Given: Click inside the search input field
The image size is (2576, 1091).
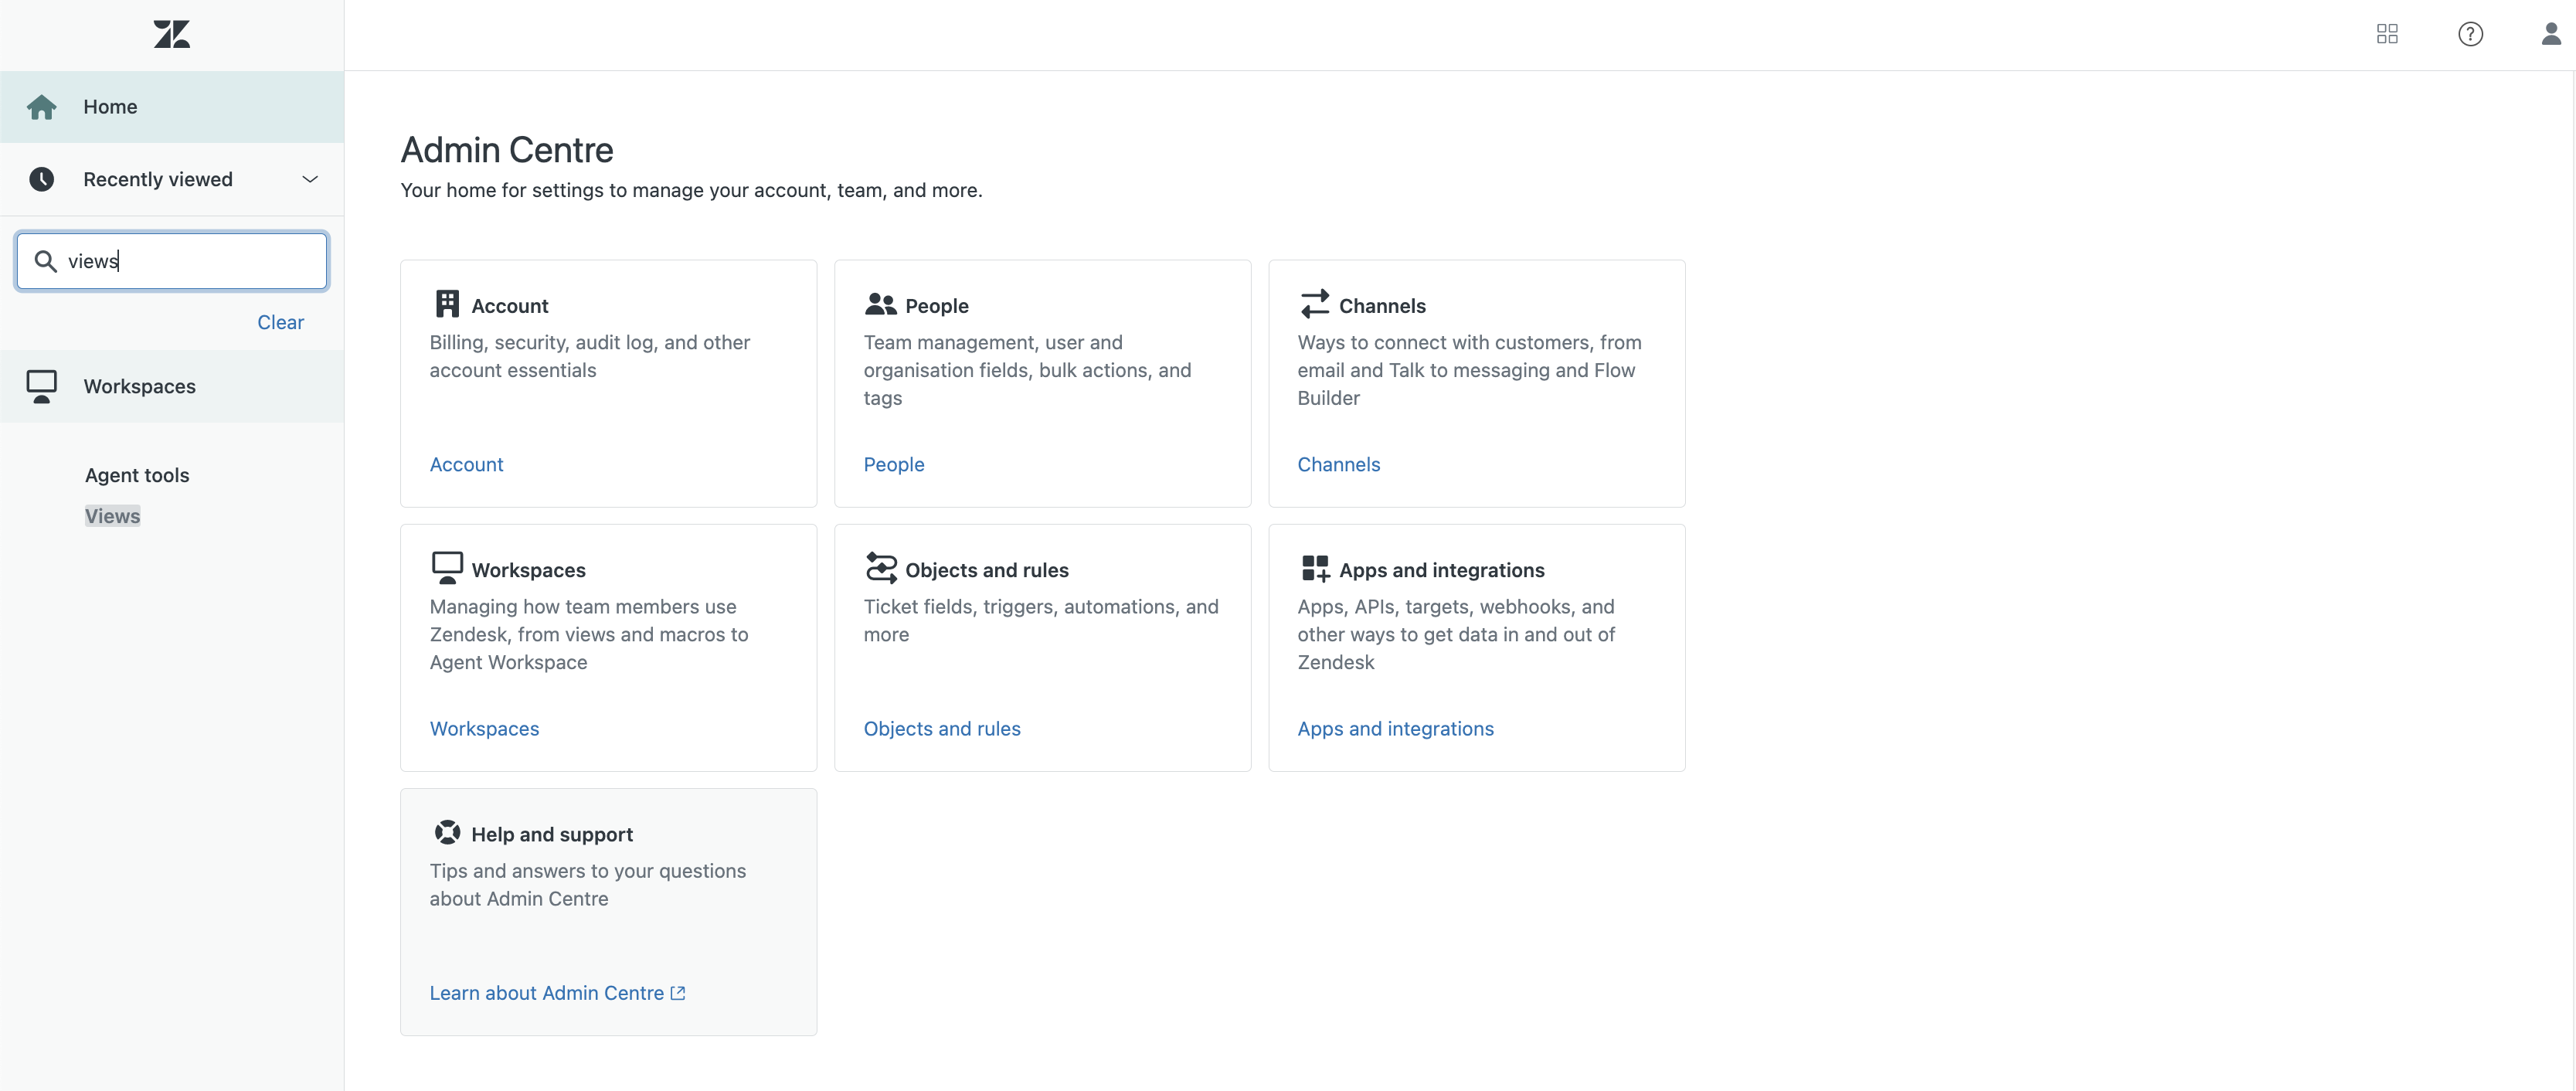Looking at the screenshot, I should pos(170,260).
